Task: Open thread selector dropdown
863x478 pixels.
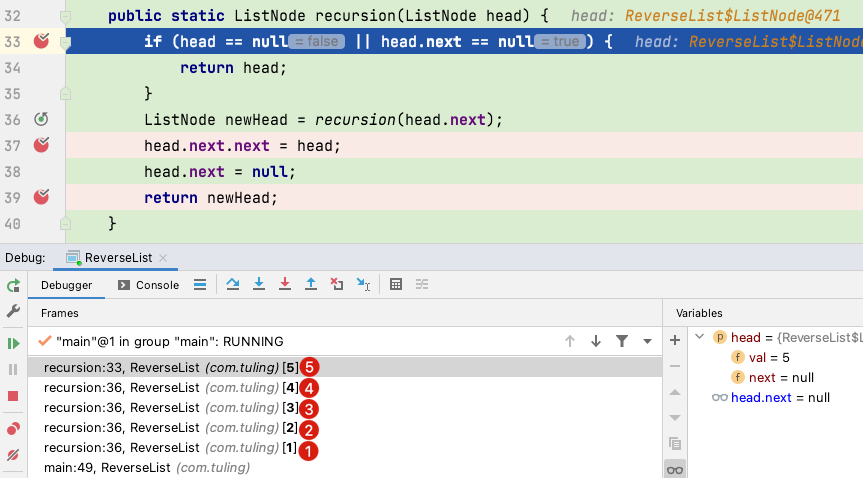Action: (648, 341)
